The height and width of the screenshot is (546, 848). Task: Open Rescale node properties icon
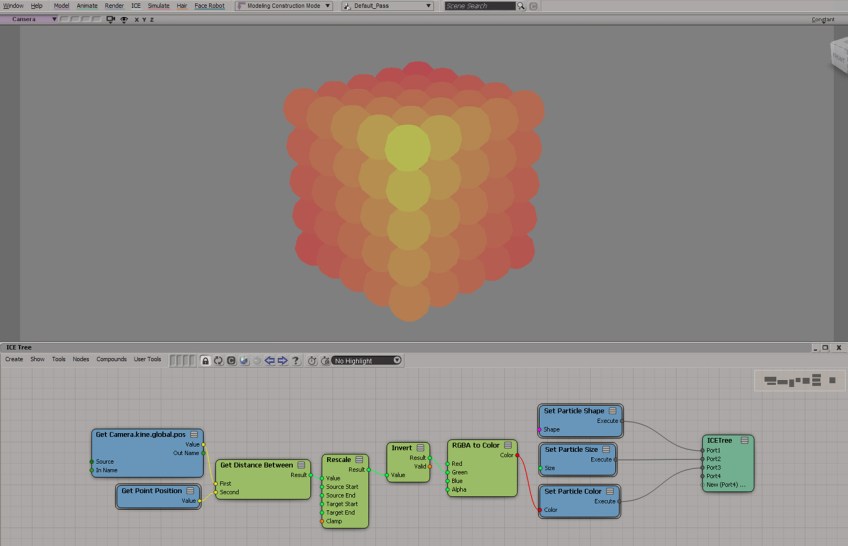[360, 459]
